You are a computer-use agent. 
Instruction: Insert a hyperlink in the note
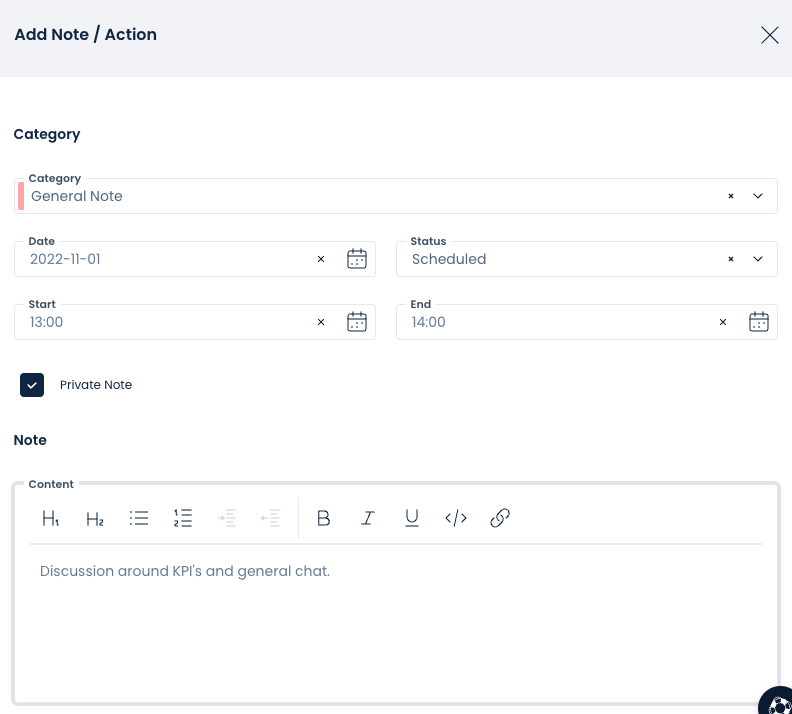[500, 518]
